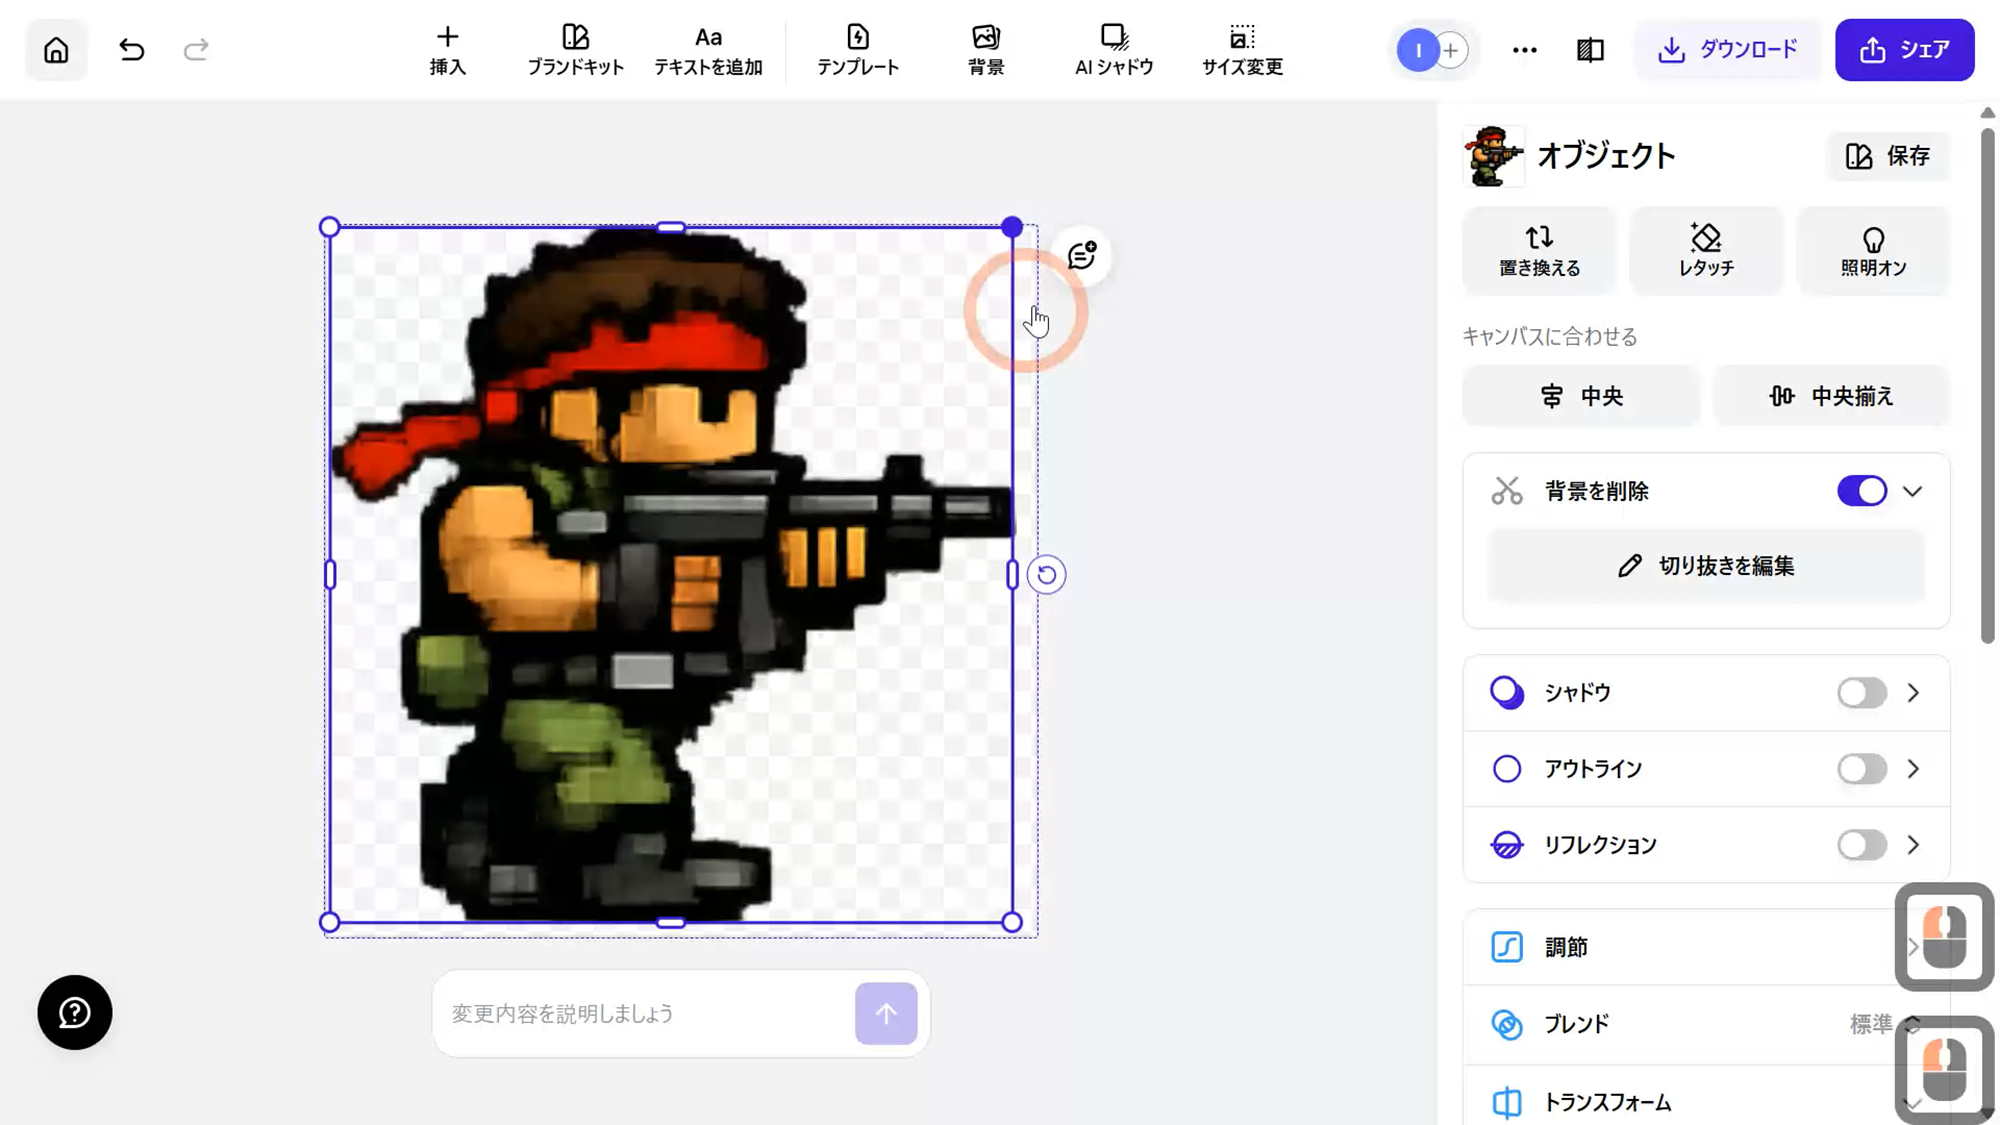Image resolution: width=2000 pixels, height=1125 pixels.
Task: Open the 背景 background tool
Action: coord(986,50)
